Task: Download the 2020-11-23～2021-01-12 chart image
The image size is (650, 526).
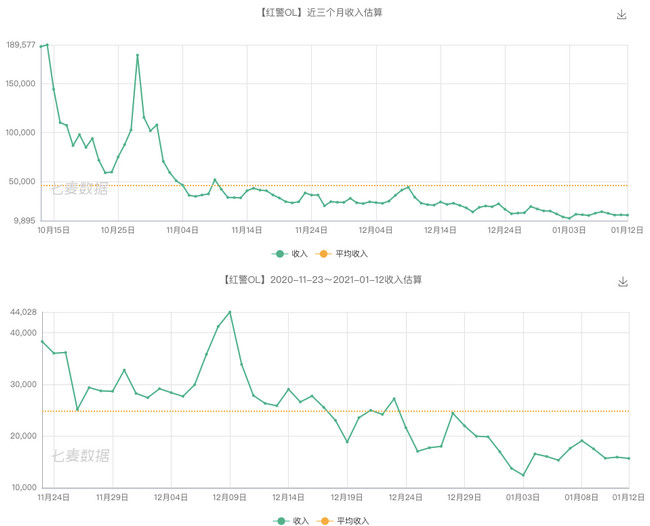Action: point(622,282)
